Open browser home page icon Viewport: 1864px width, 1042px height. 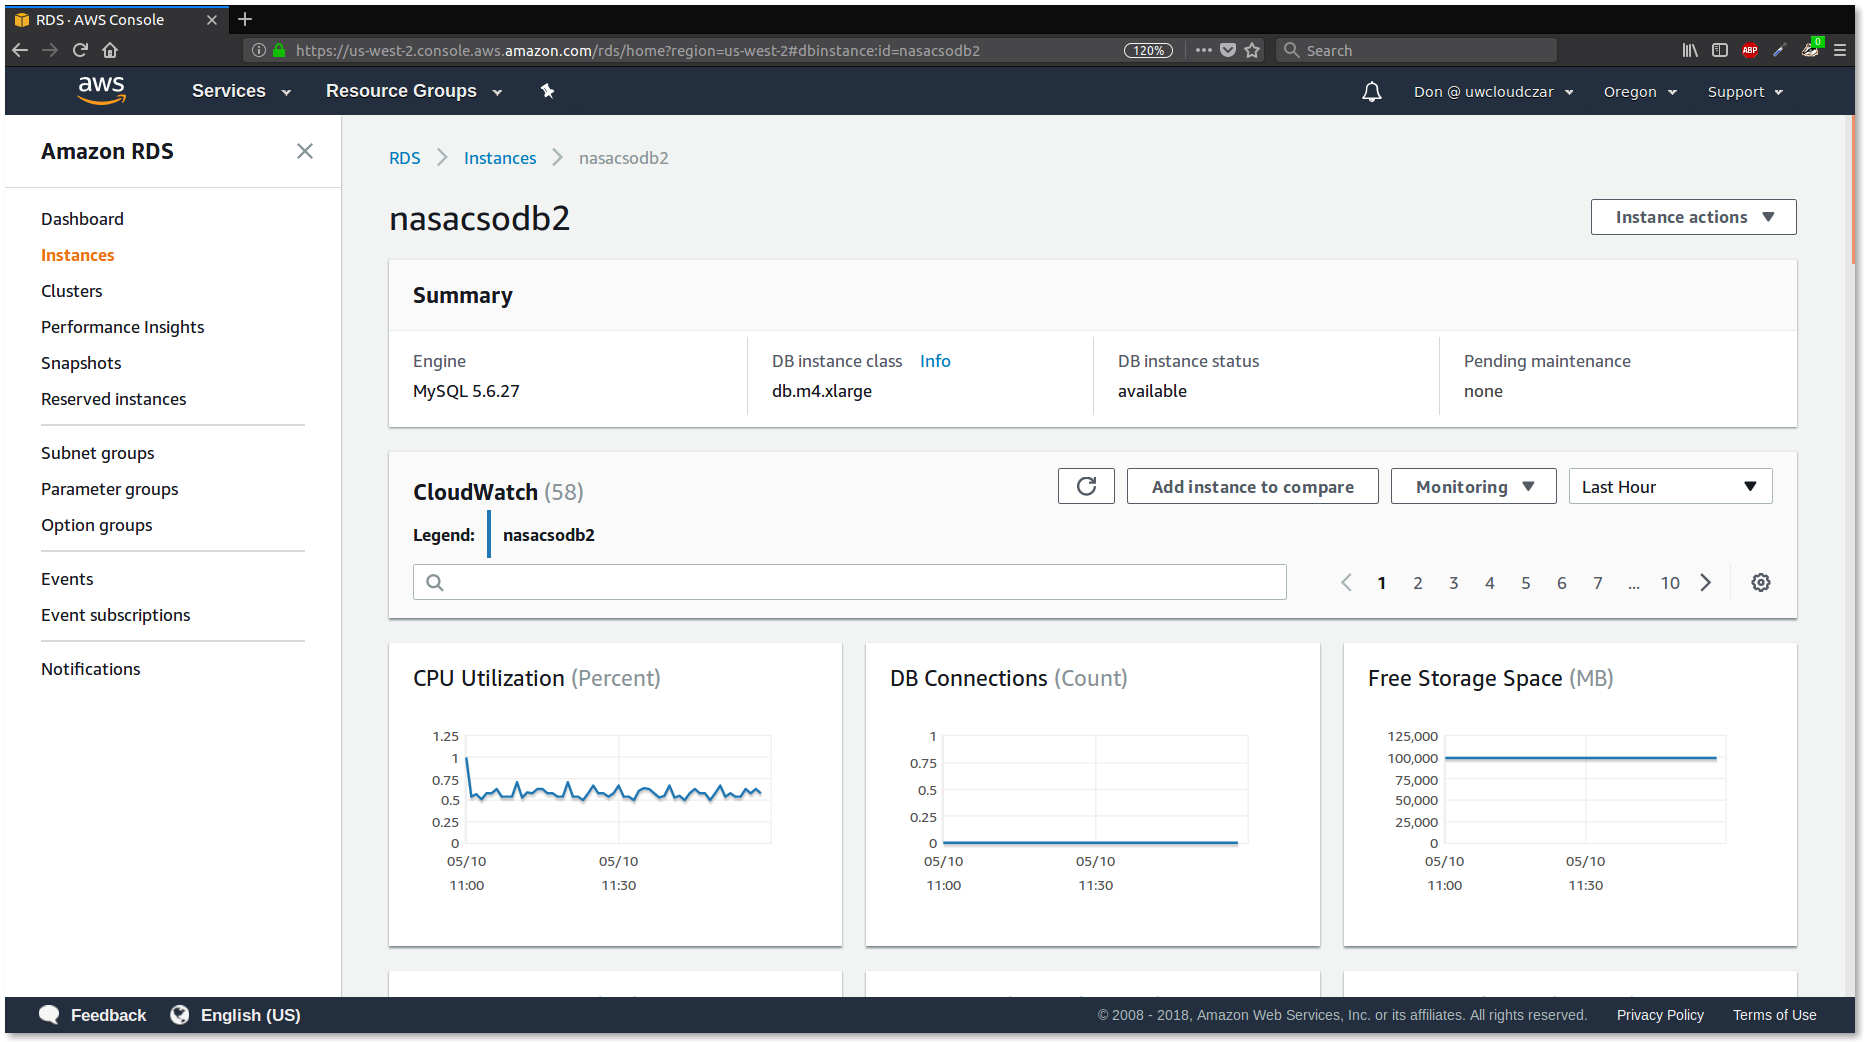pyautogui.click(x=110, y=50)
